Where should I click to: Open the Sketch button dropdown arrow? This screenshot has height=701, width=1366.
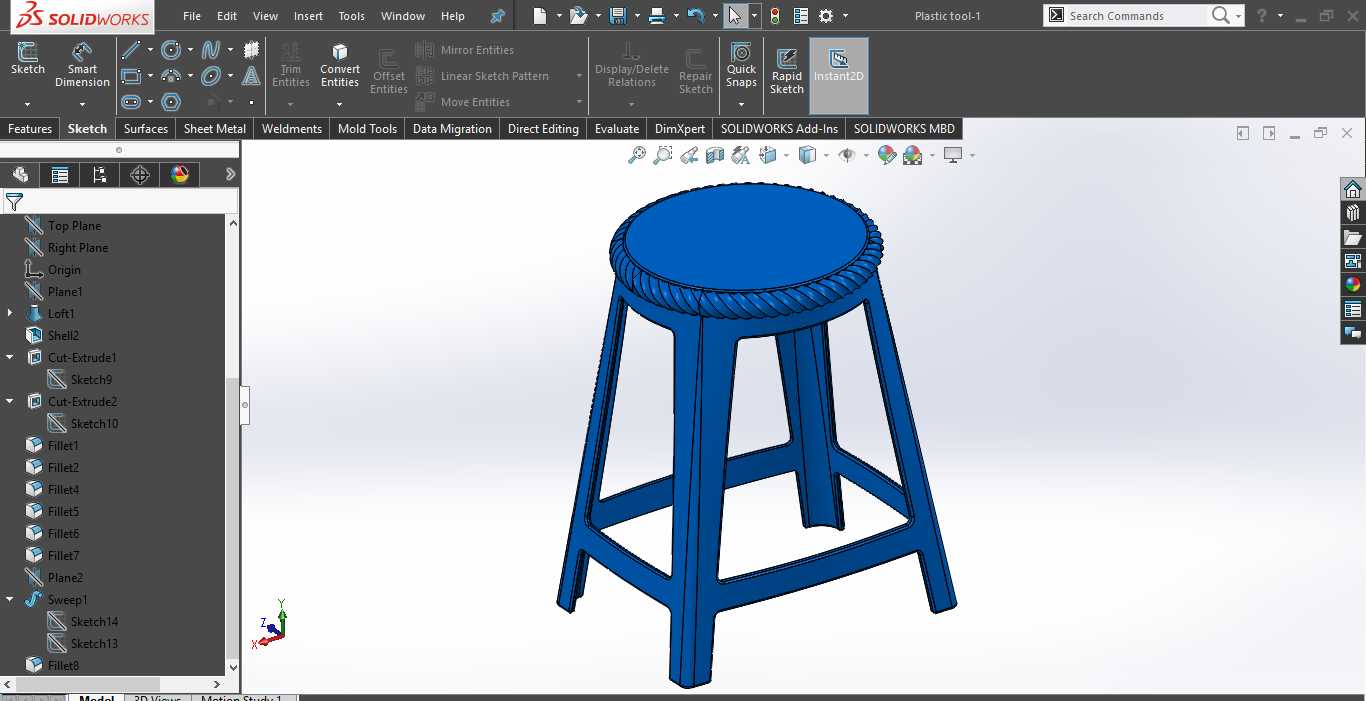point(28,104)
